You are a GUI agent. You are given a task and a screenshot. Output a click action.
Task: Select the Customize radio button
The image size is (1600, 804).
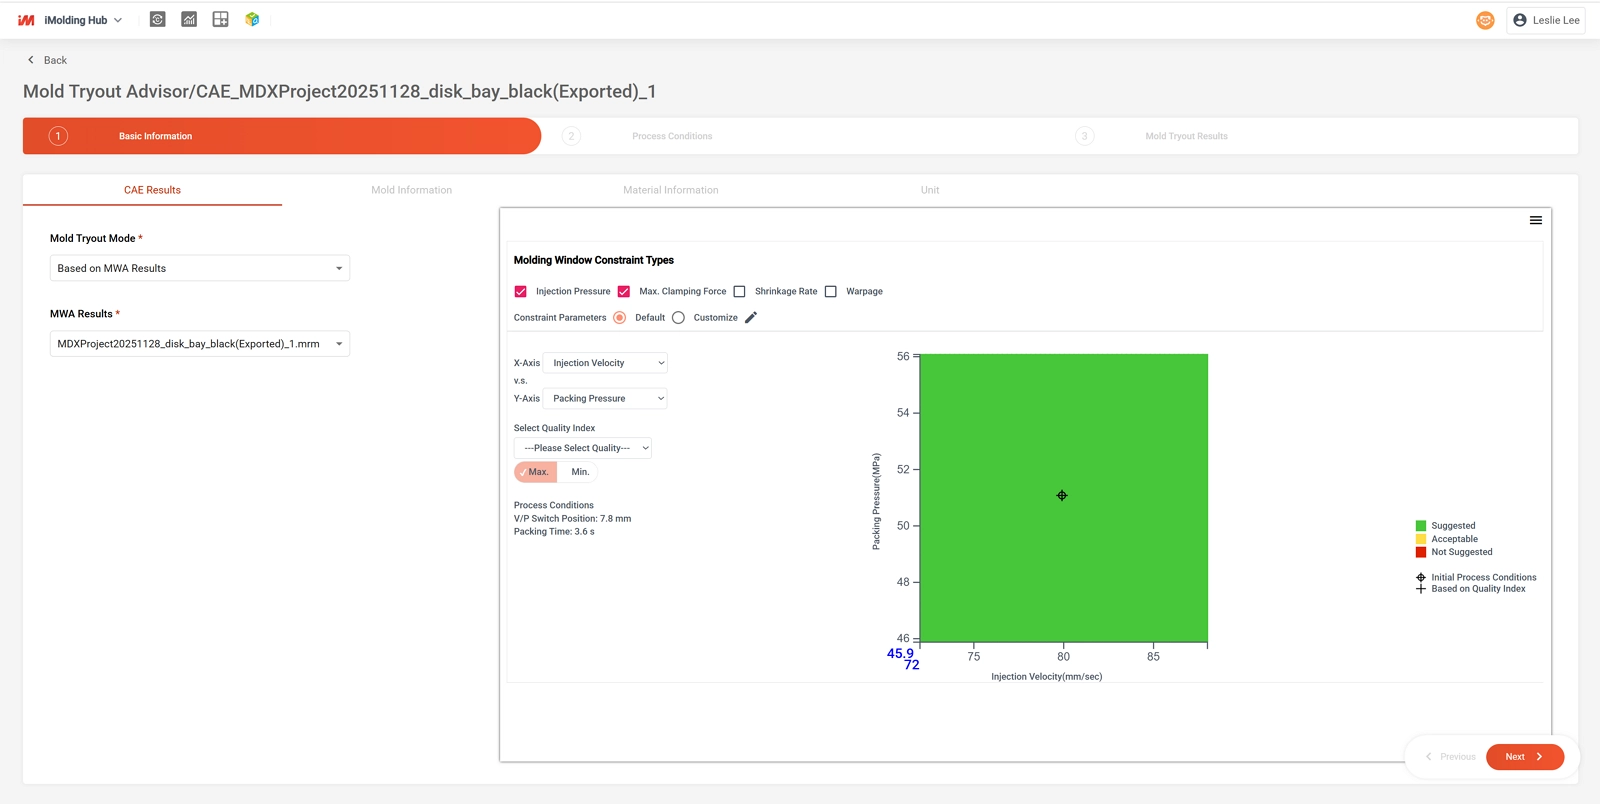[x=679, y=318]
